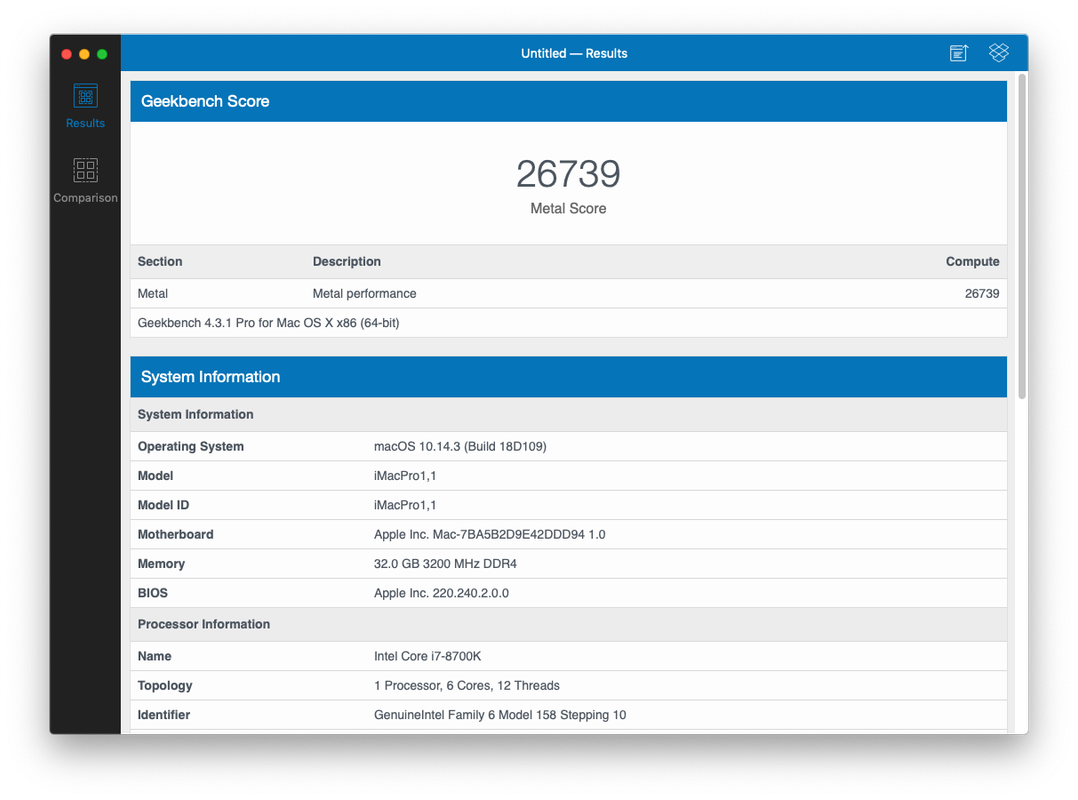Click the vertical scrollbar thumb
The height and width of the screenshot is (800, 1078).
(1022, 236)
